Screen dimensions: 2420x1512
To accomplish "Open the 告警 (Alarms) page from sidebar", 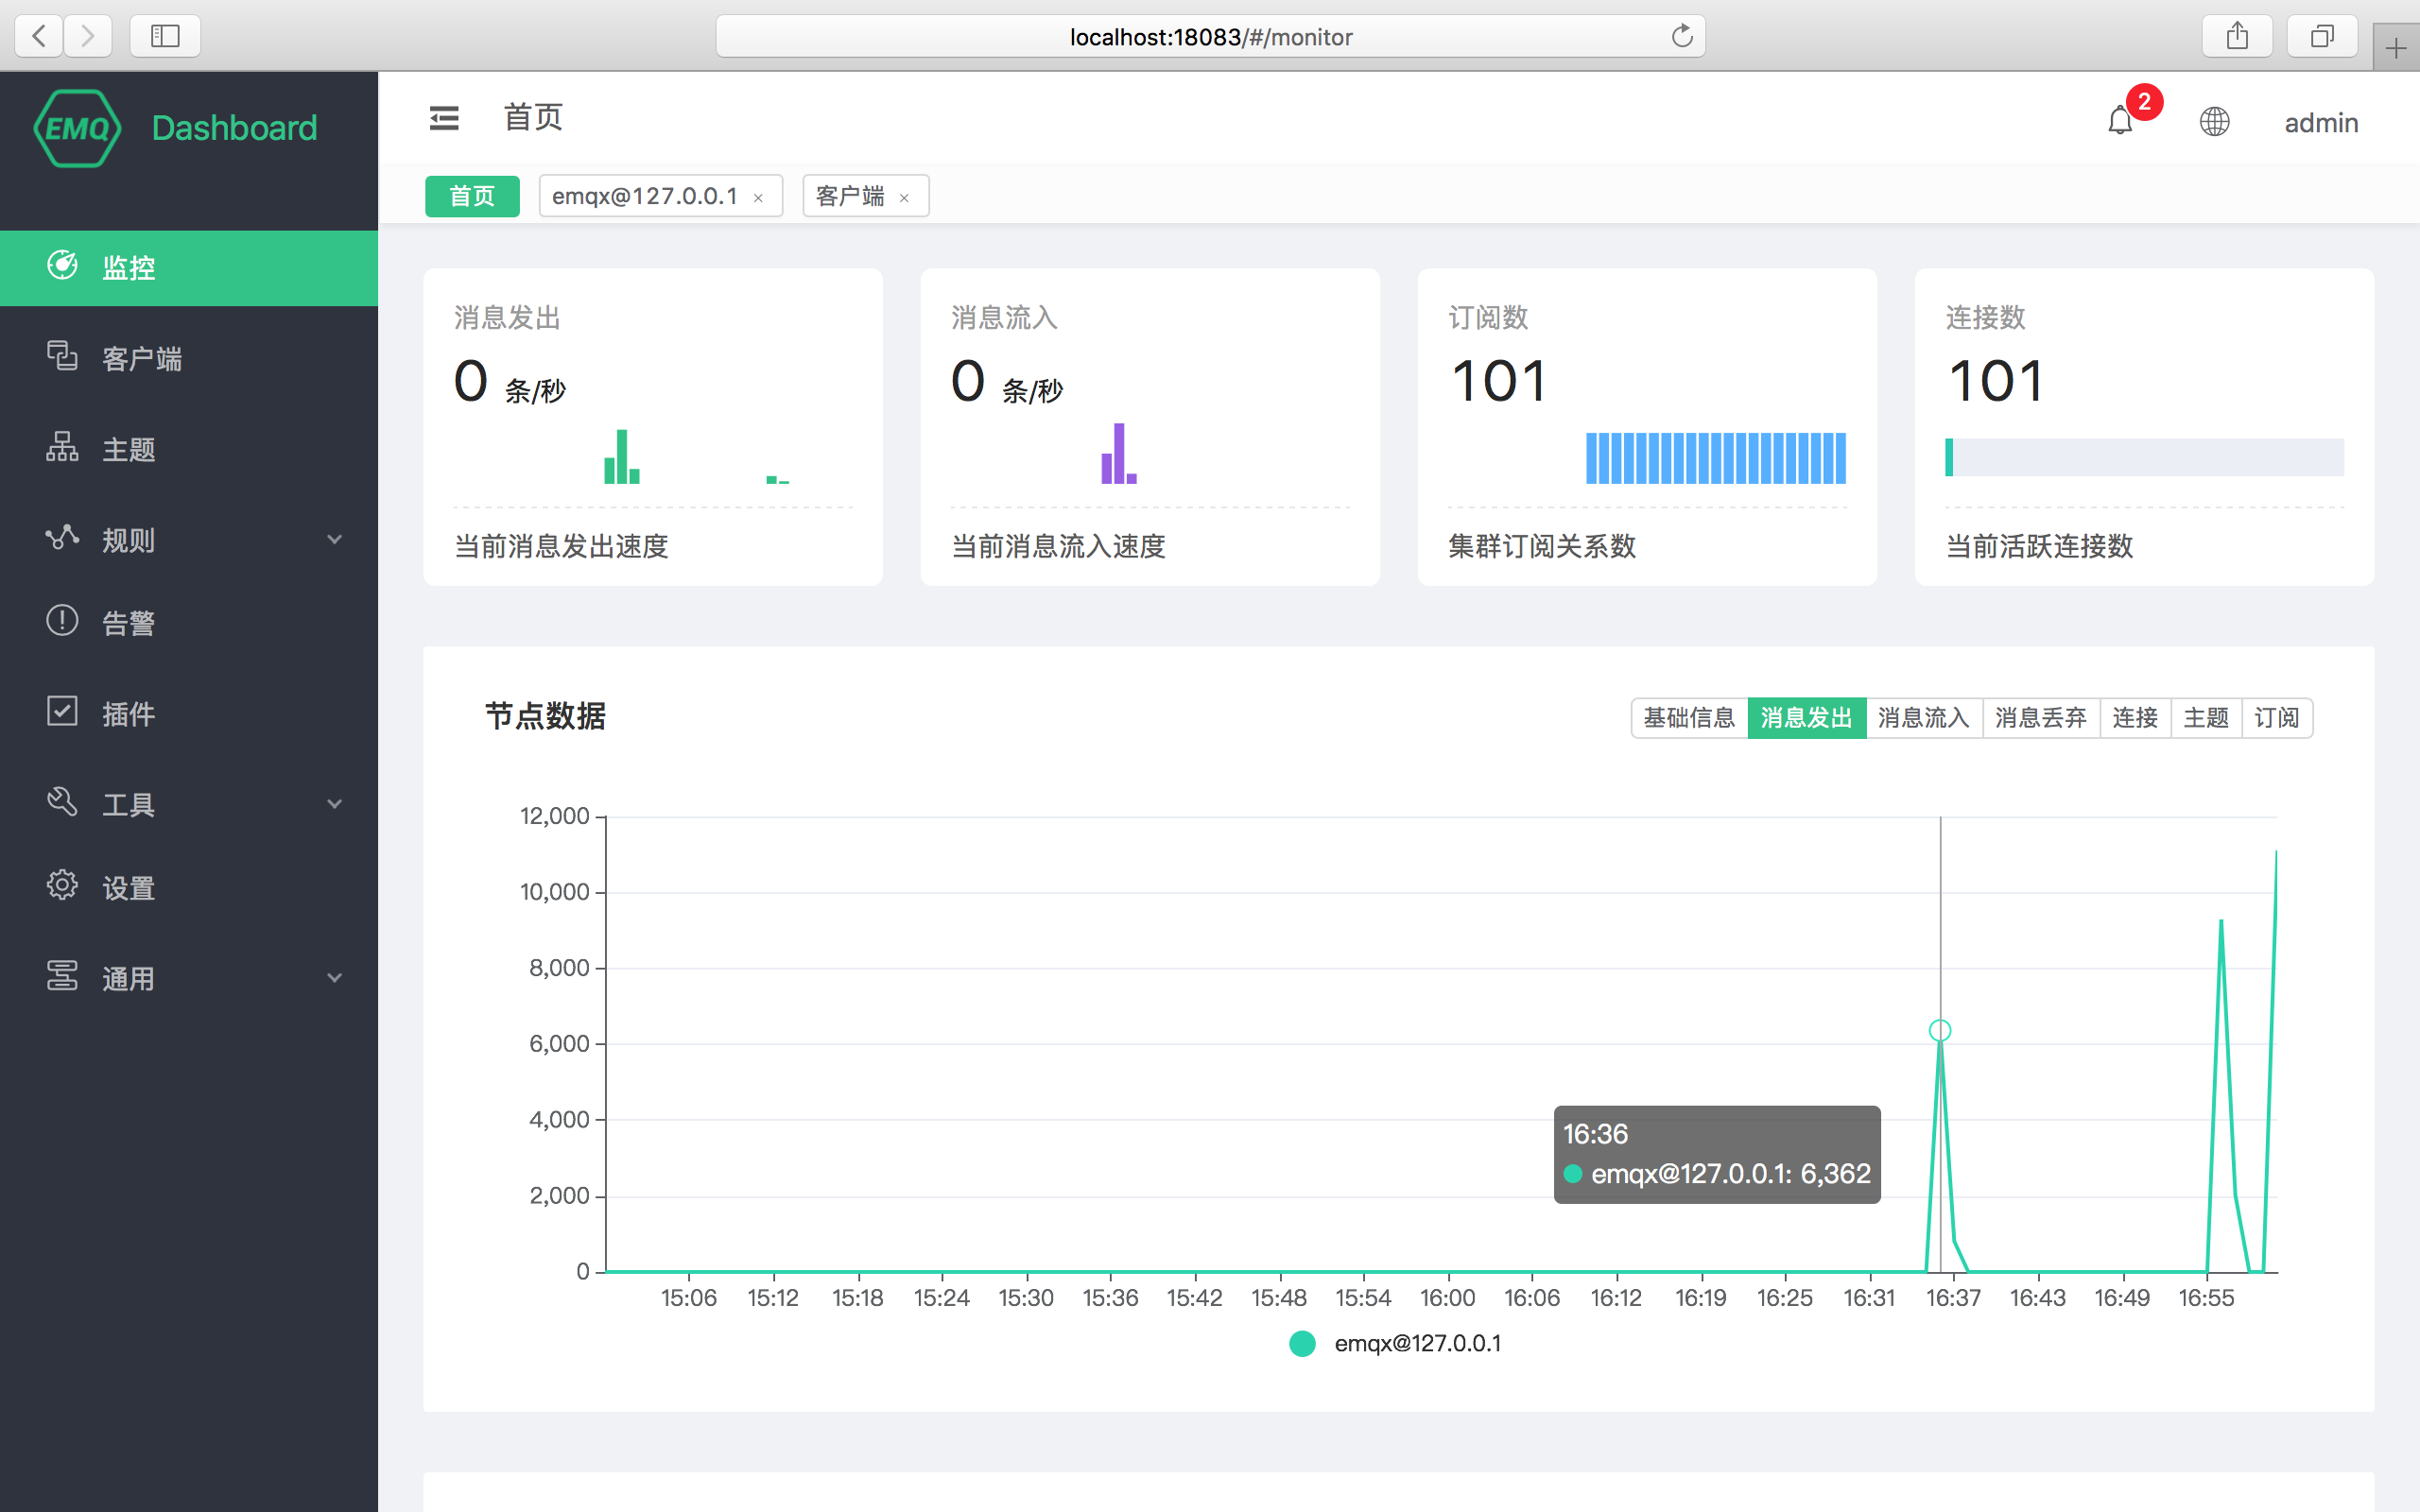I will [128, 622].
